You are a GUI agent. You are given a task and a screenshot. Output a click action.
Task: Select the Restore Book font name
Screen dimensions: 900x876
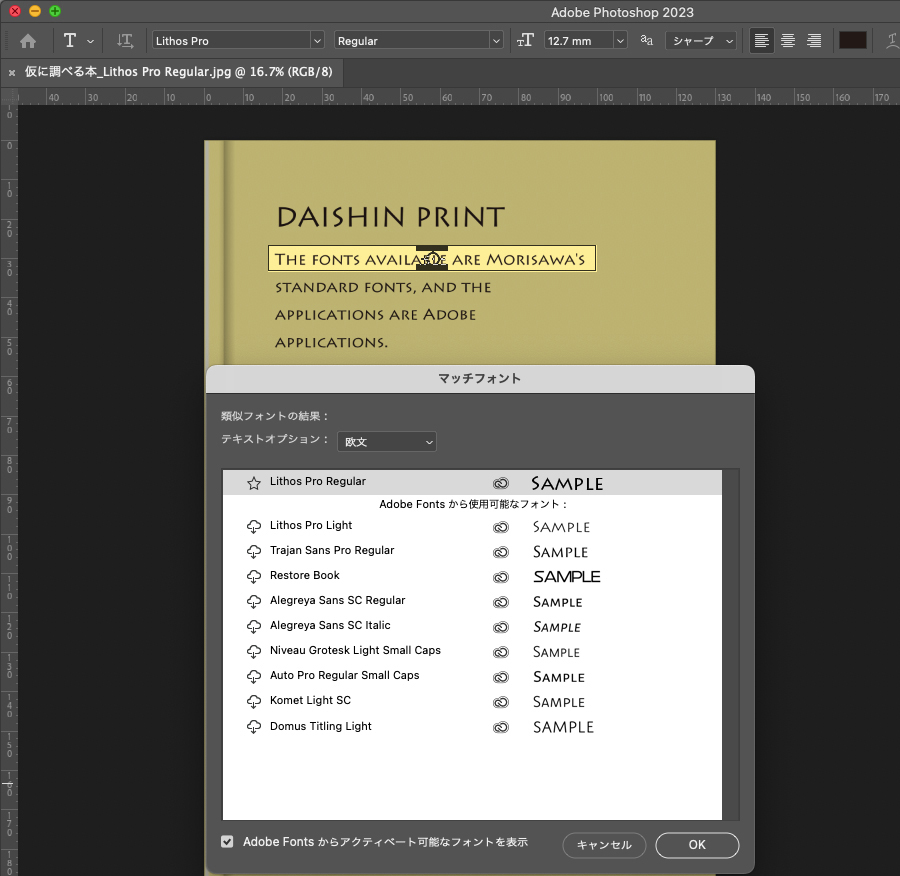tap(305, 575)
